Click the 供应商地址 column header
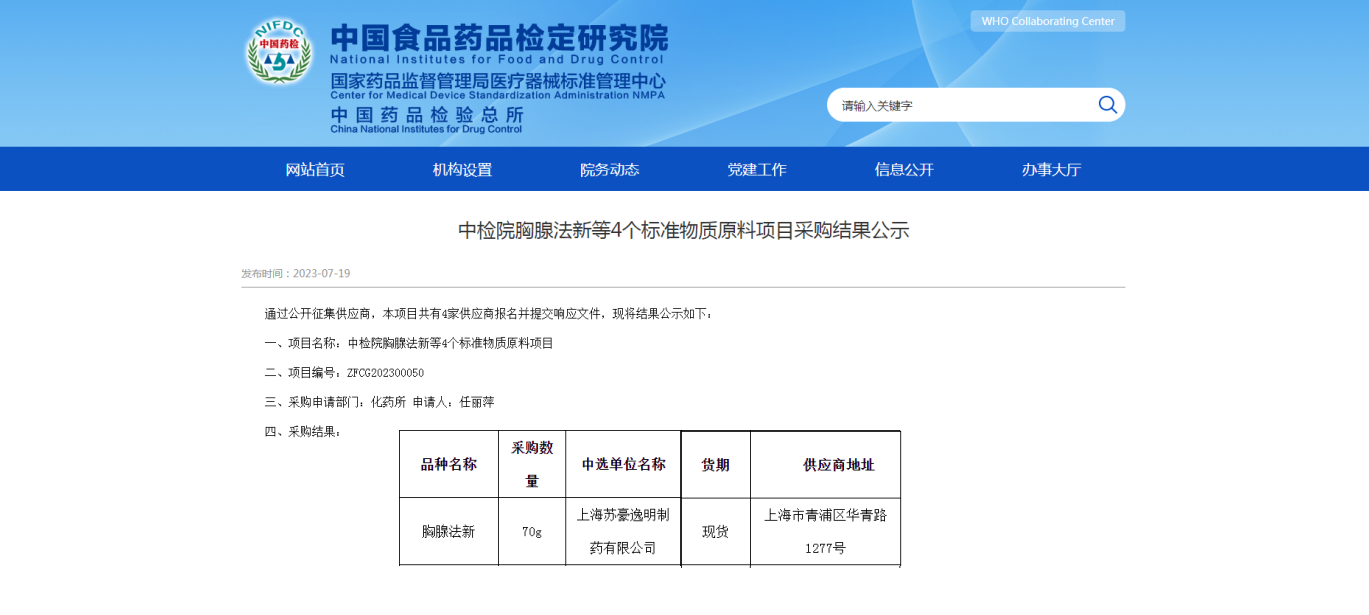The image size is (1369, 615). (838, 465)
